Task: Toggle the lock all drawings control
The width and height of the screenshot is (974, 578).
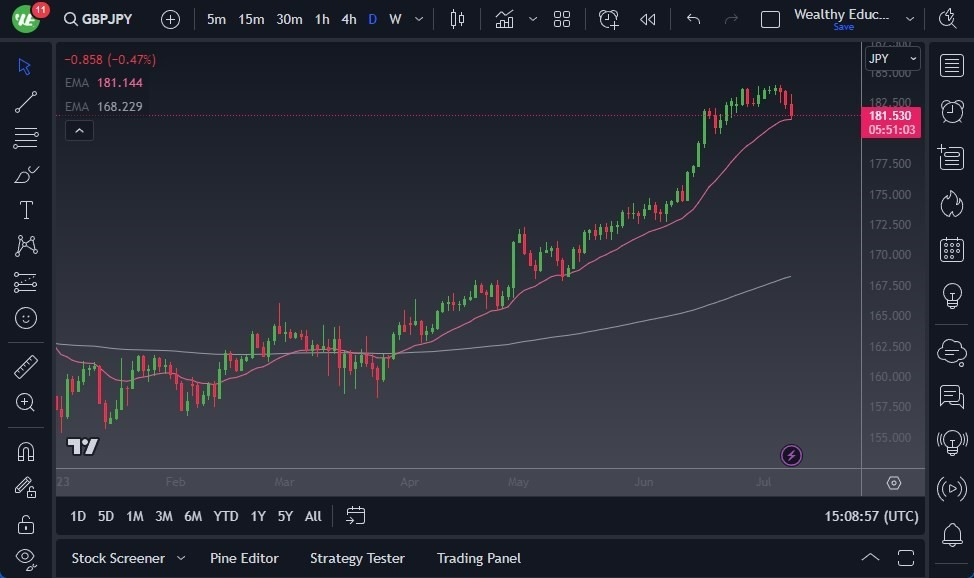Action: pos(25,524)
